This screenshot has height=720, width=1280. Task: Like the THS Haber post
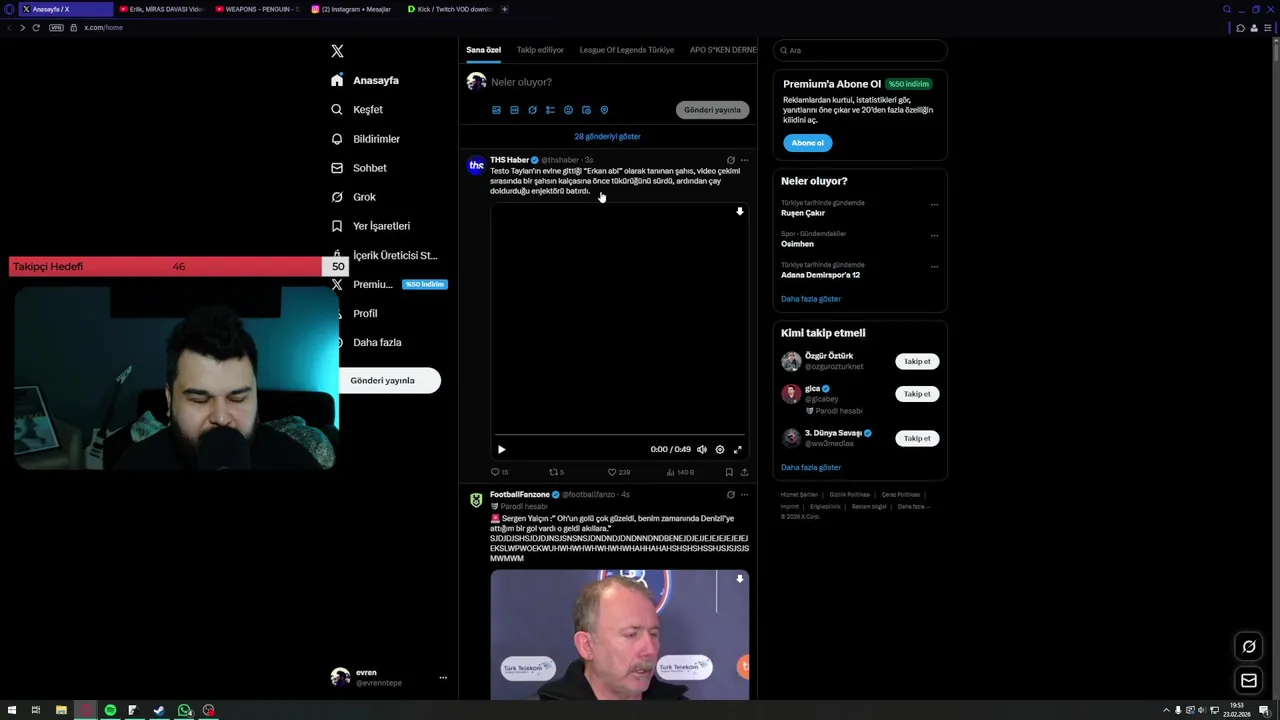(619, 472)
